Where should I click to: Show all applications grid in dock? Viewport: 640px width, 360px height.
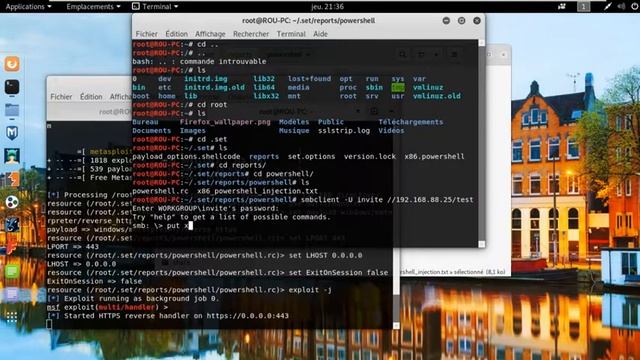[x=12, y=317]
